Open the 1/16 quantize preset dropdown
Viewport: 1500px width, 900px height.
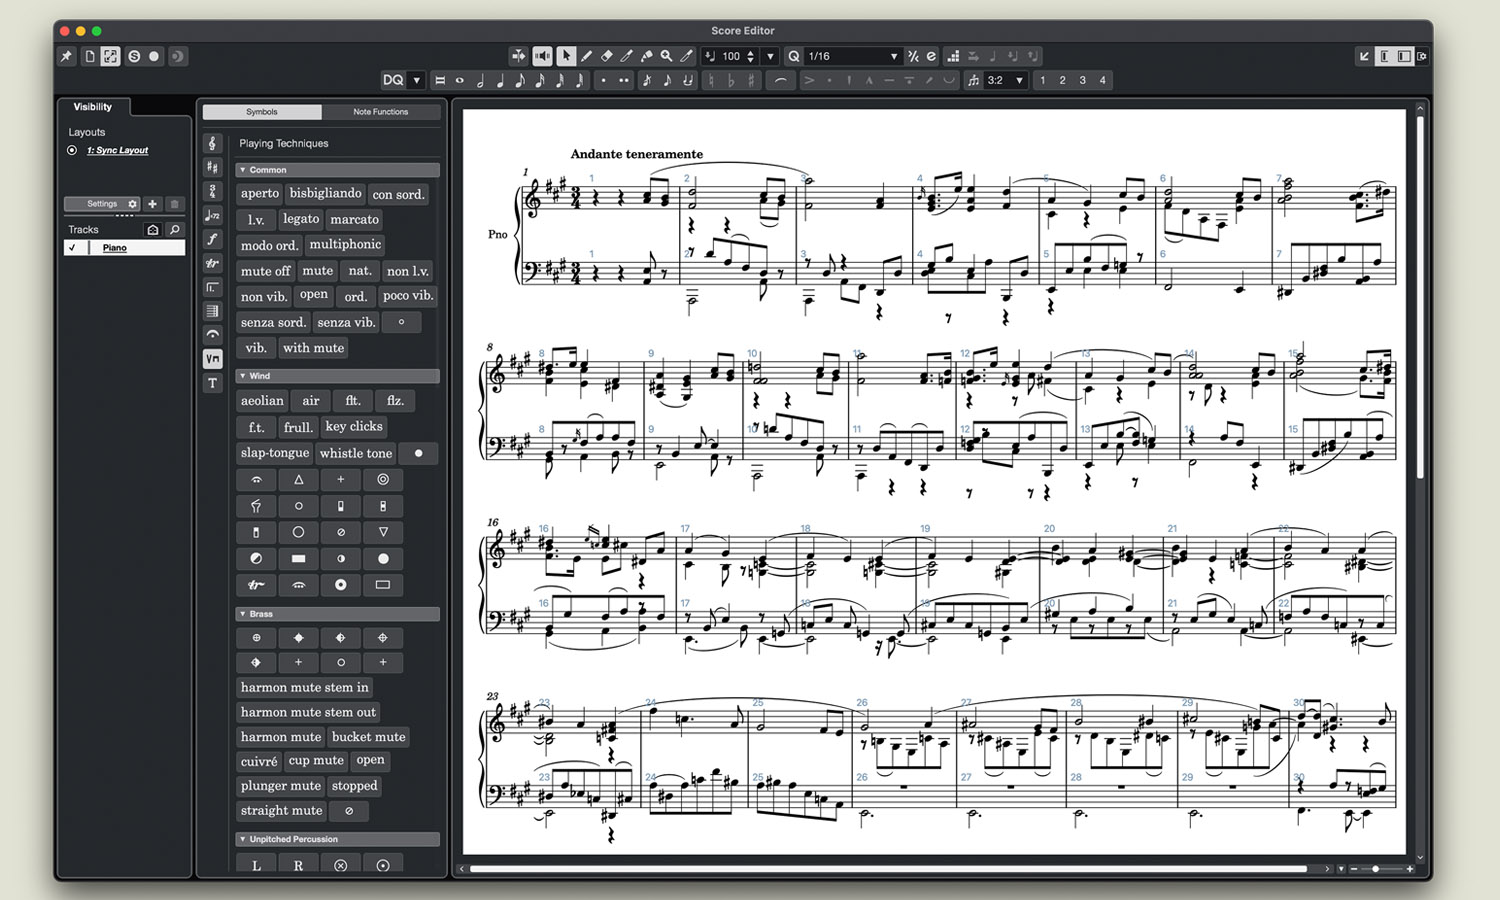point(852,56)
